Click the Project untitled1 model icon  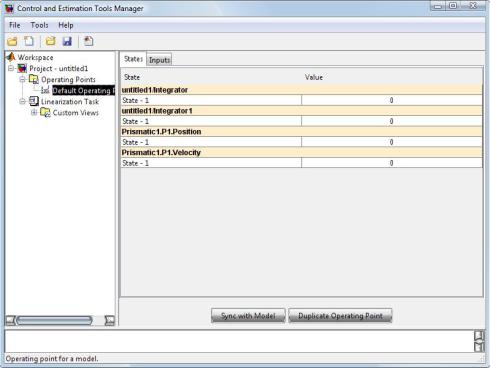(22, 68)
